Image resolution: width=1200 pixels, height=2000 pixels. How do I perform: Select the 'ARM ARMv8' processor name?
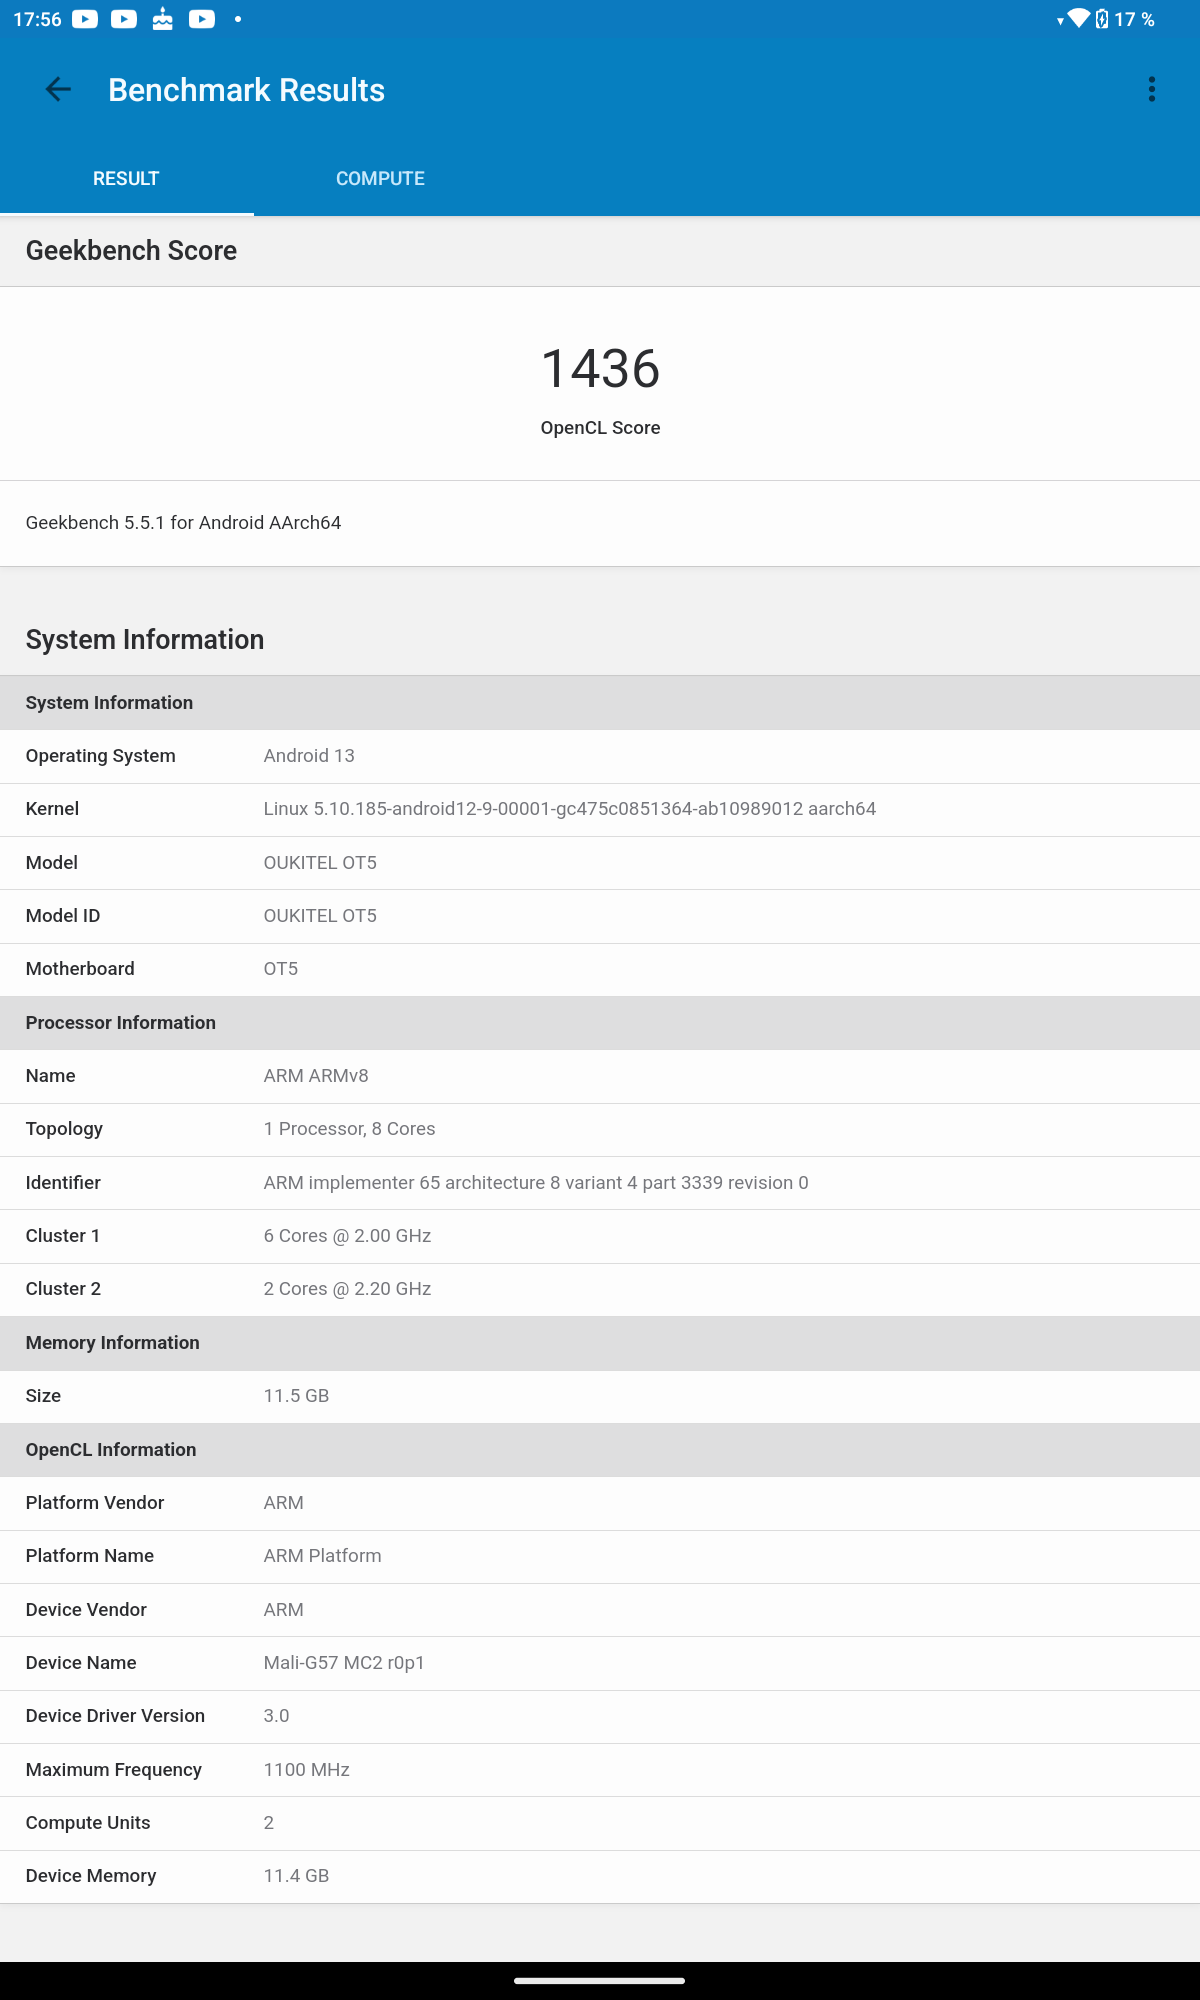tap(316, 1076)
